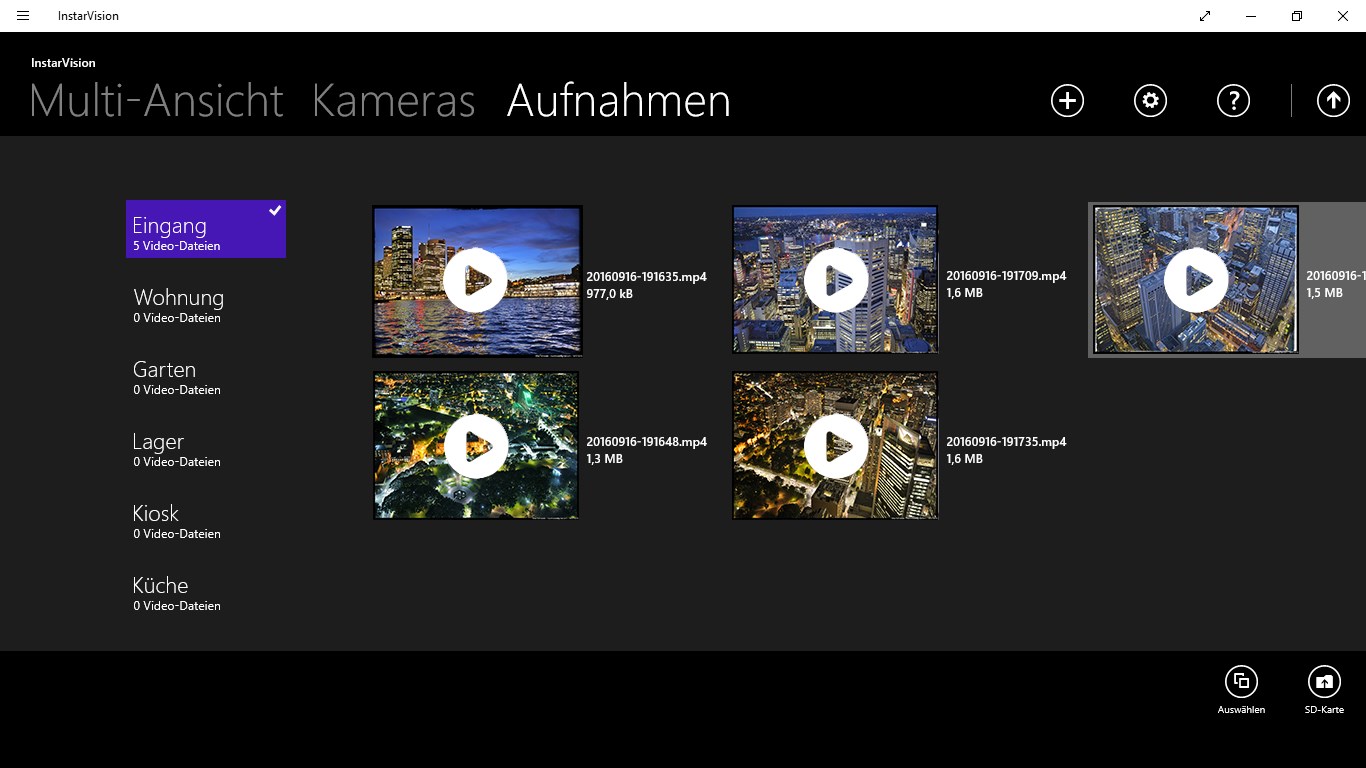1366x768 pixels.
Task: Choose the Kiosk camera entry
Action: click(206, 521)
